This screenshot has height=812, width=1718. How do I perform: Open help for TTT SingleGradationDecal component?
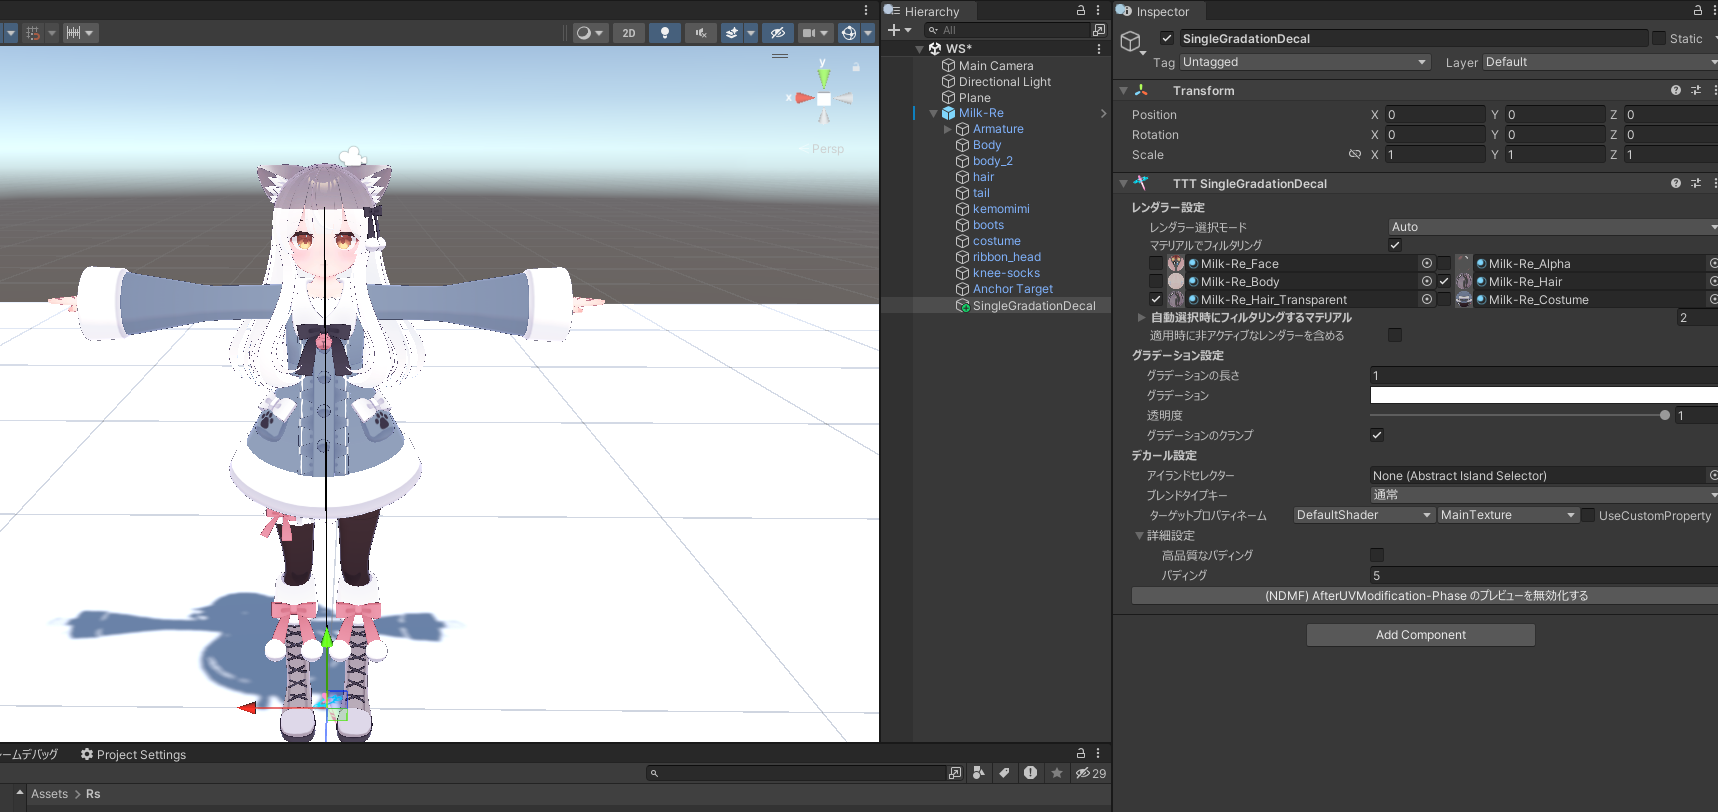[x=1675, y=183]
